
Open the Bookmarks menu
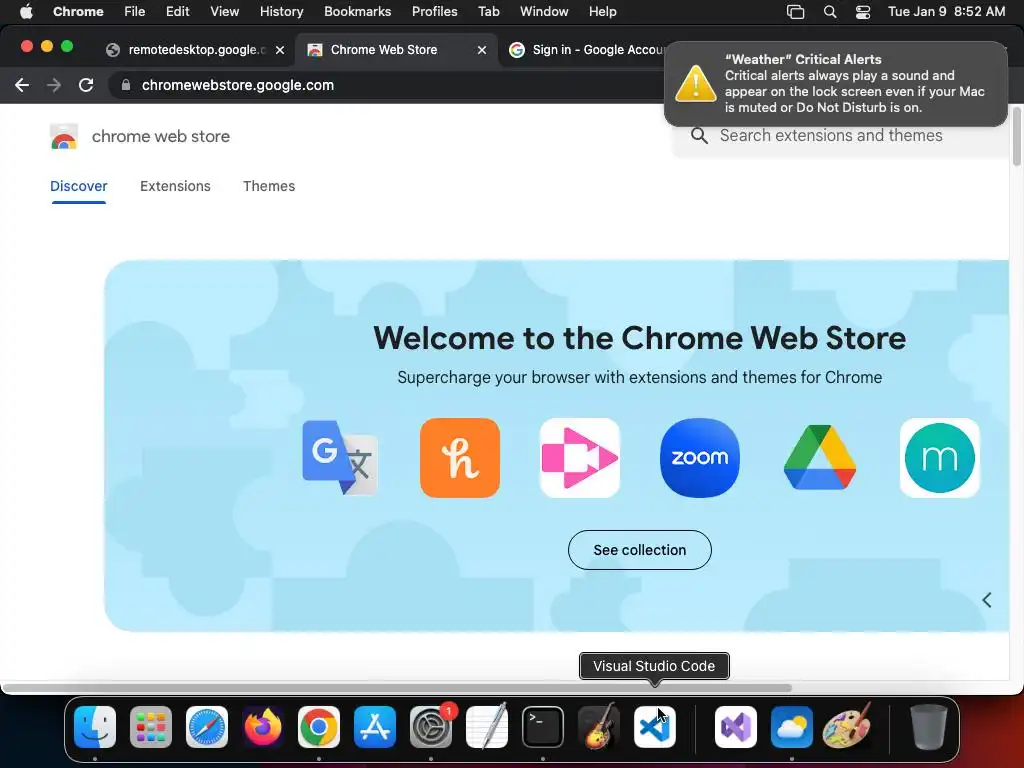(x=358, y=12)
